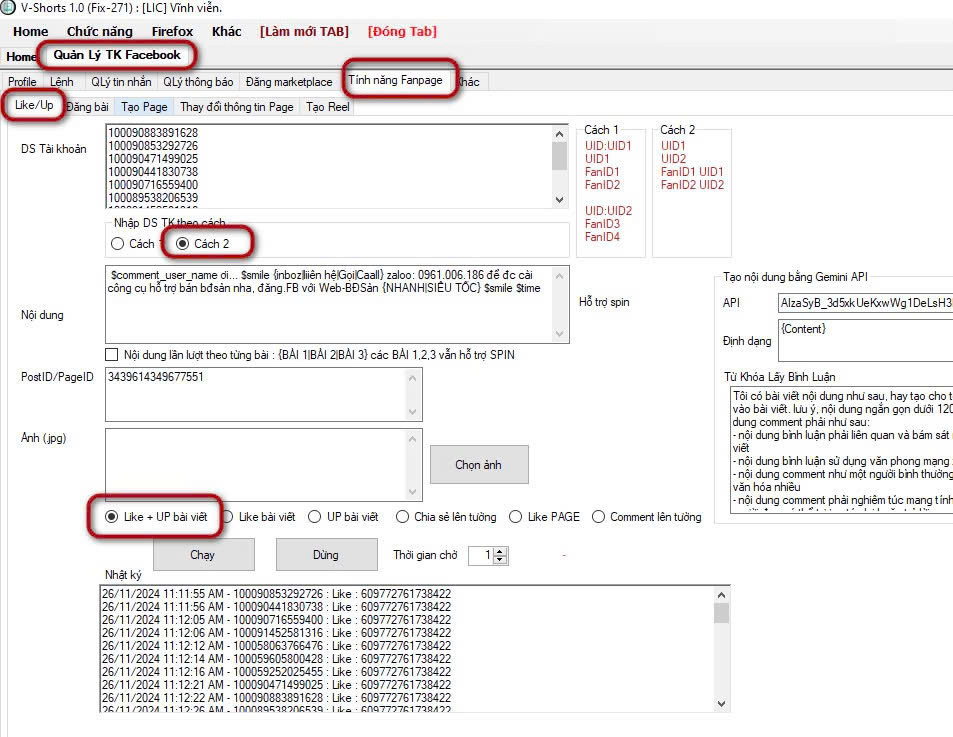Click the log entry at 11:12:05 AM

[x=277, y=620]
